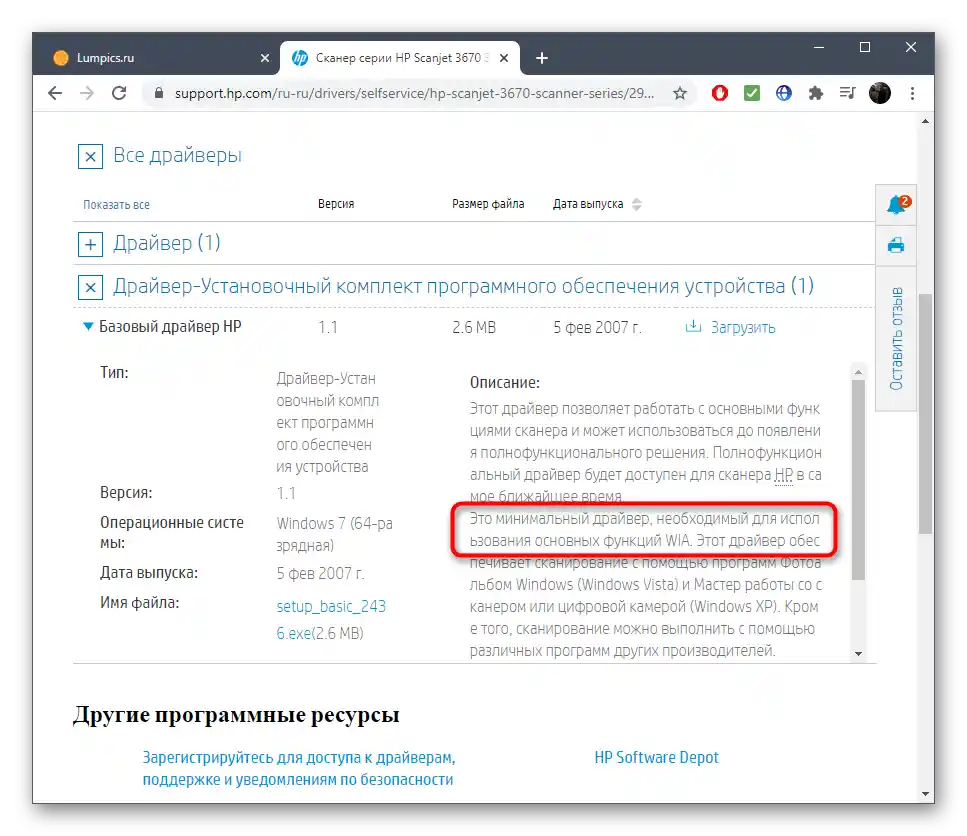Open the blue globe extension icon

pyautogui.click(x=784, y=93)
